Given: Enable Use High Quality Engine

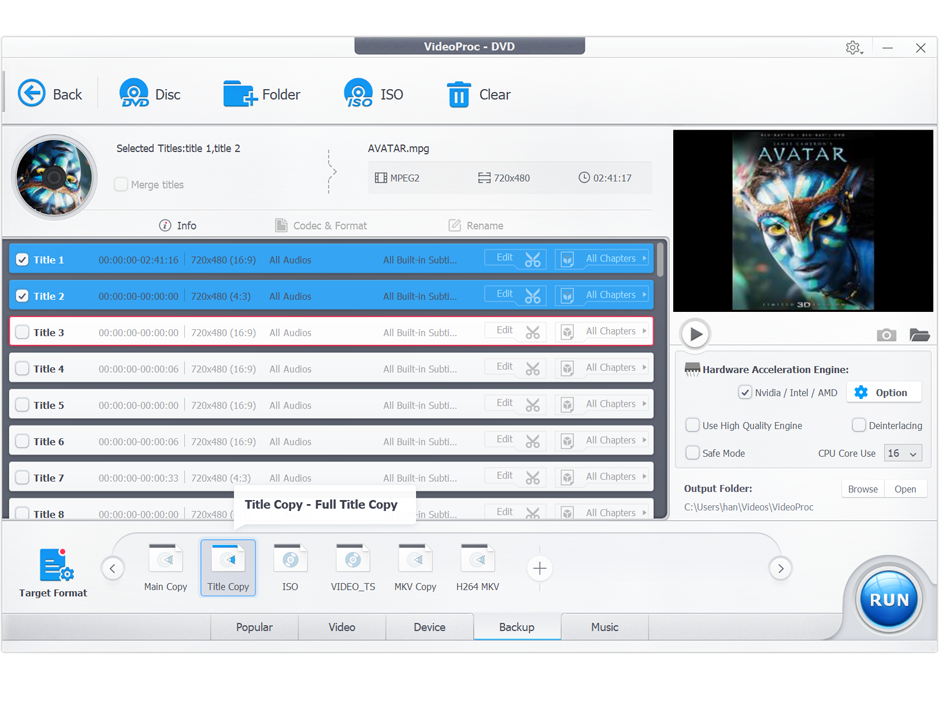Looking at the screenshot, I should (692, 425).
